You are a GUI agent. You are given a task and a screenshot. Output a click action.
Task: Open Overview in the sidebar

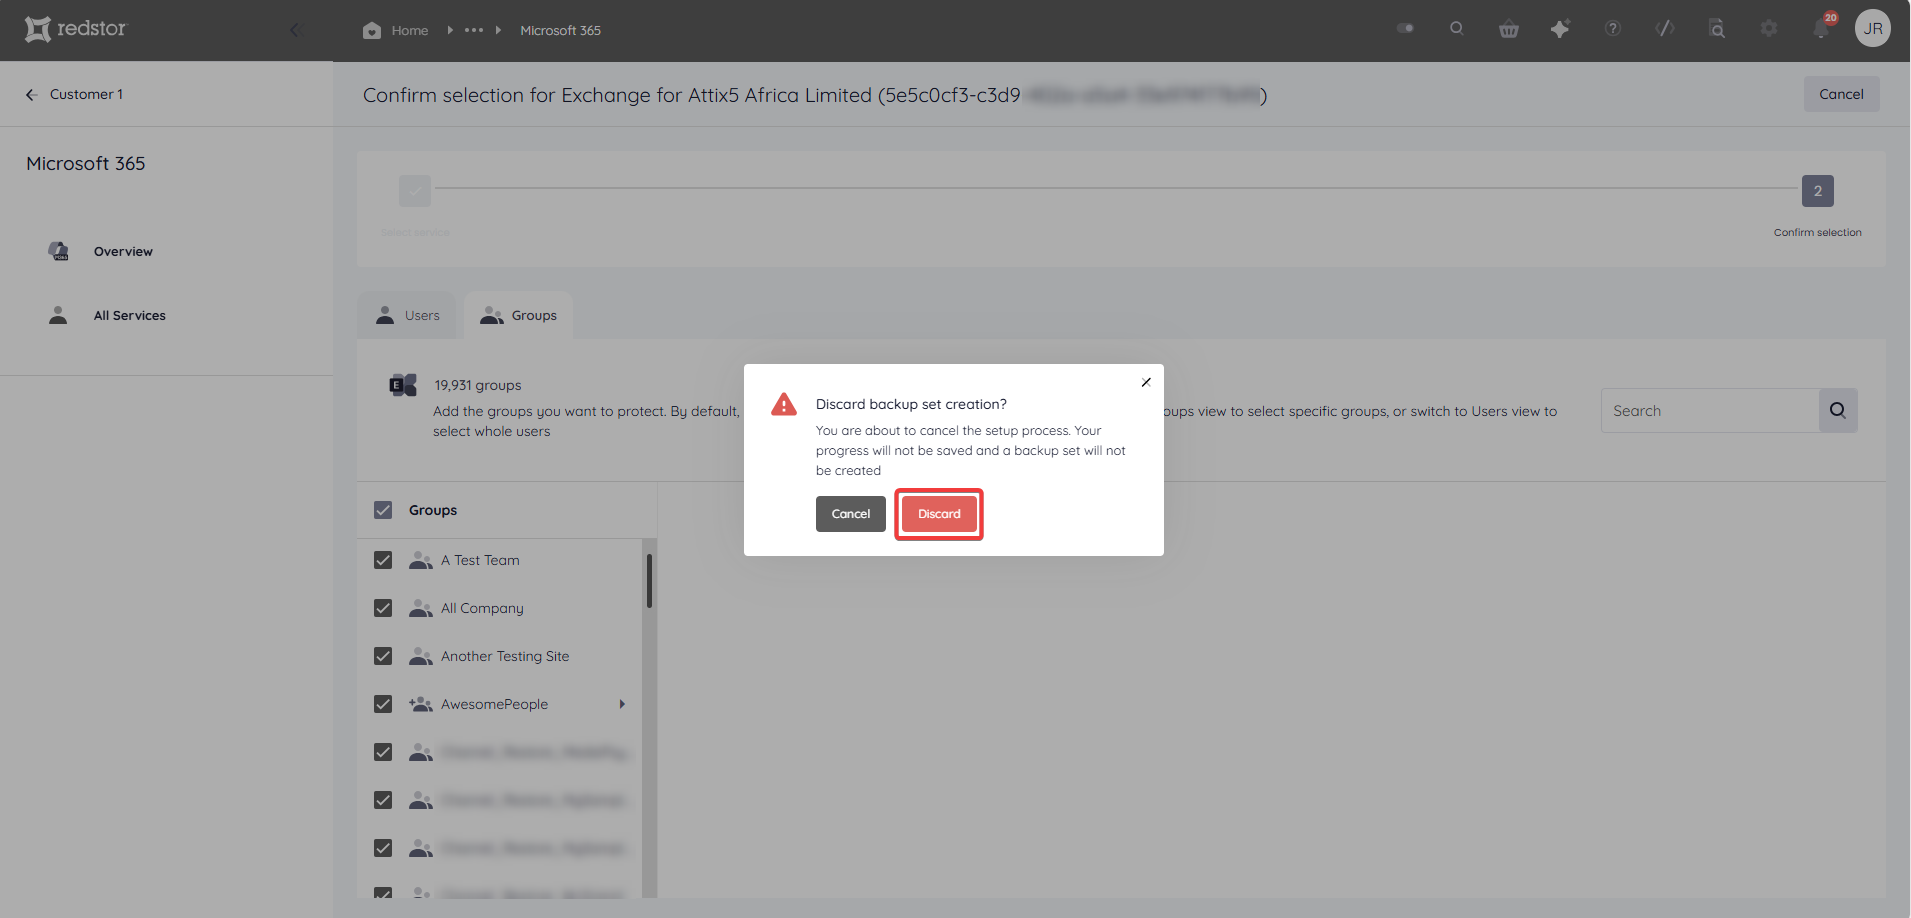[x=123, y=251]
